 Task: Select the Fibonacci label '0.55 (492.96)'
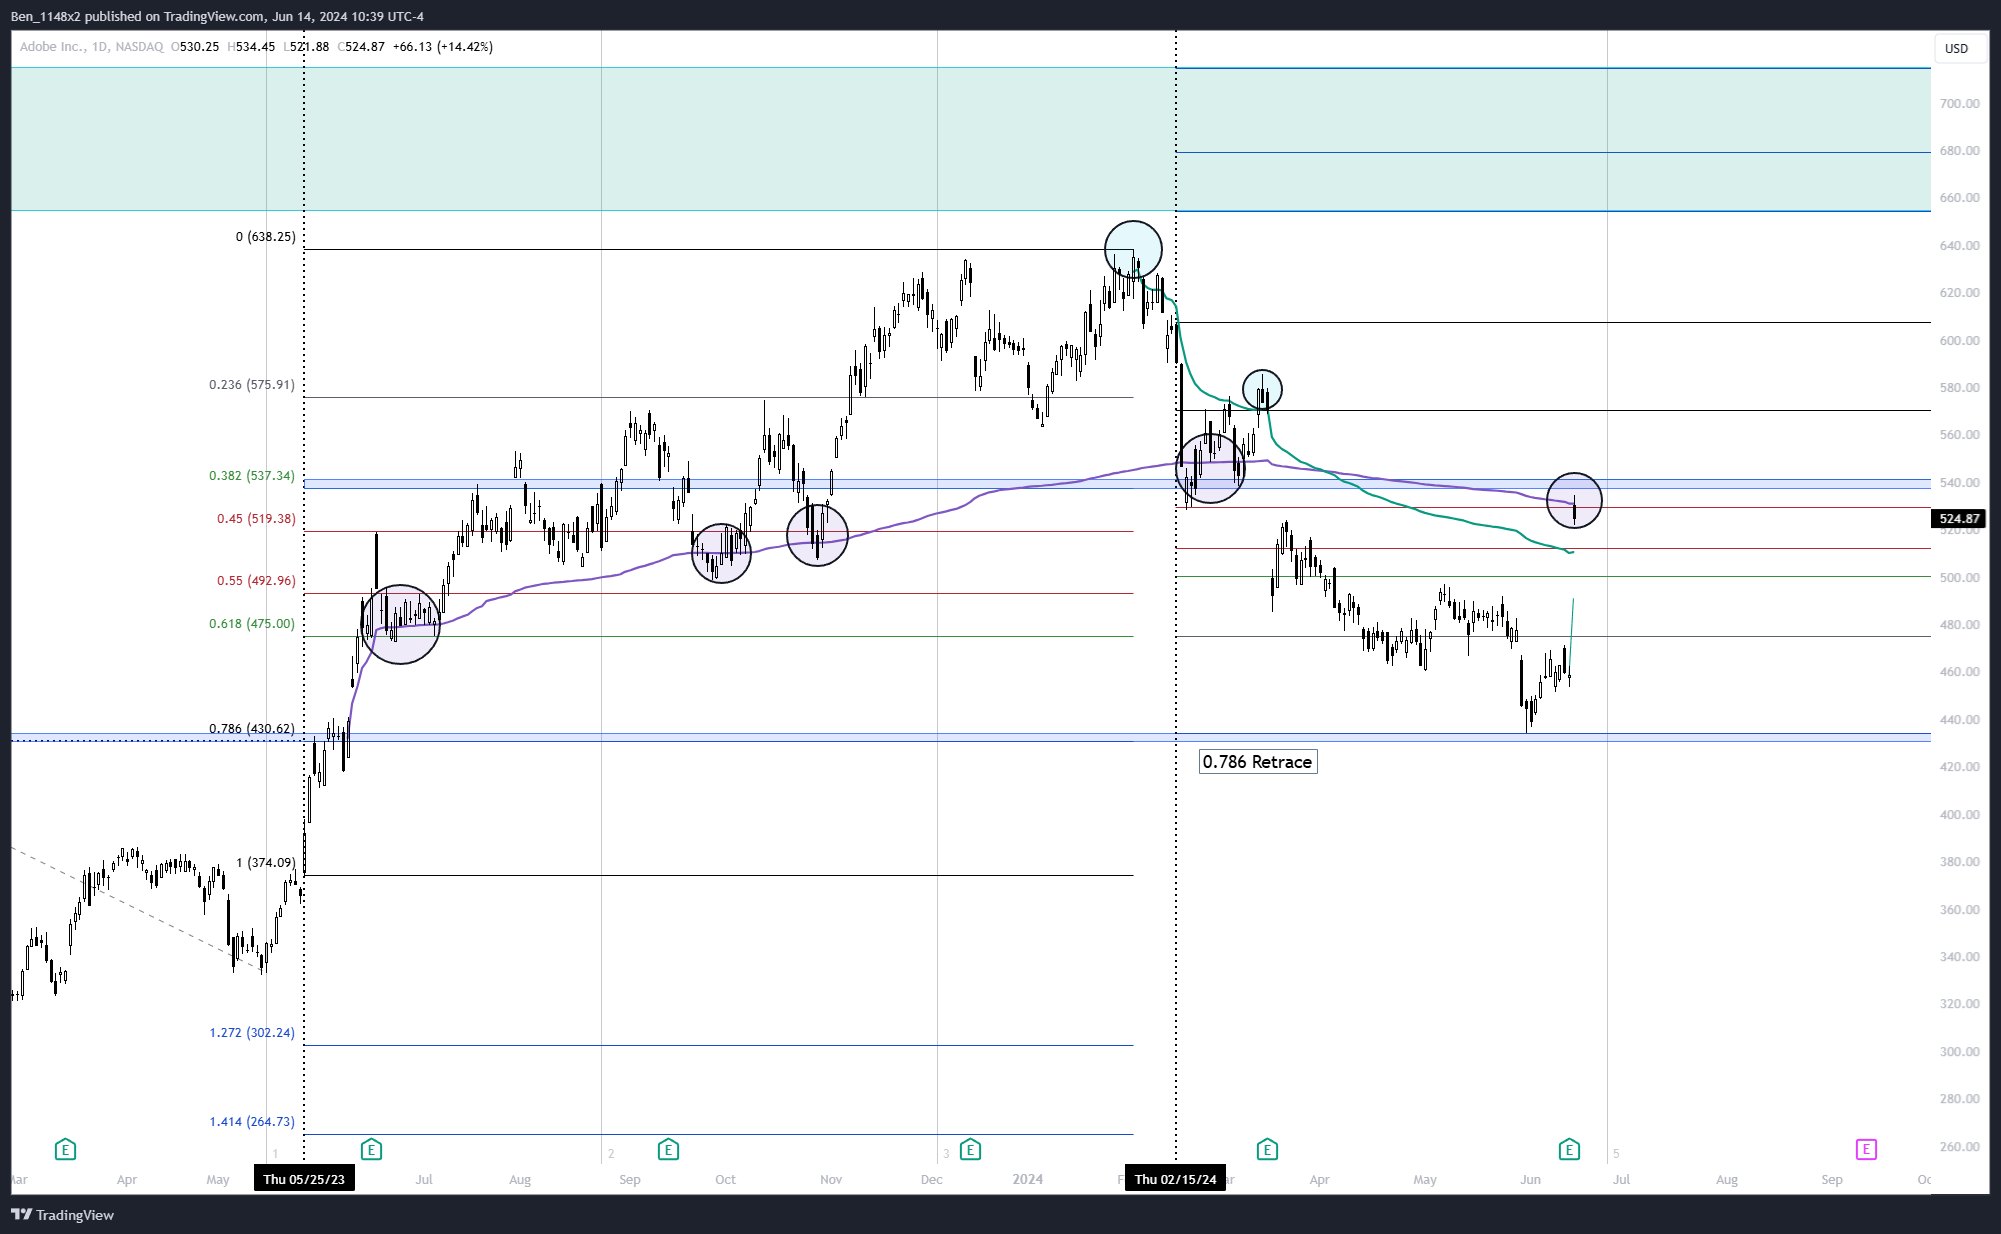pos(256,581)
